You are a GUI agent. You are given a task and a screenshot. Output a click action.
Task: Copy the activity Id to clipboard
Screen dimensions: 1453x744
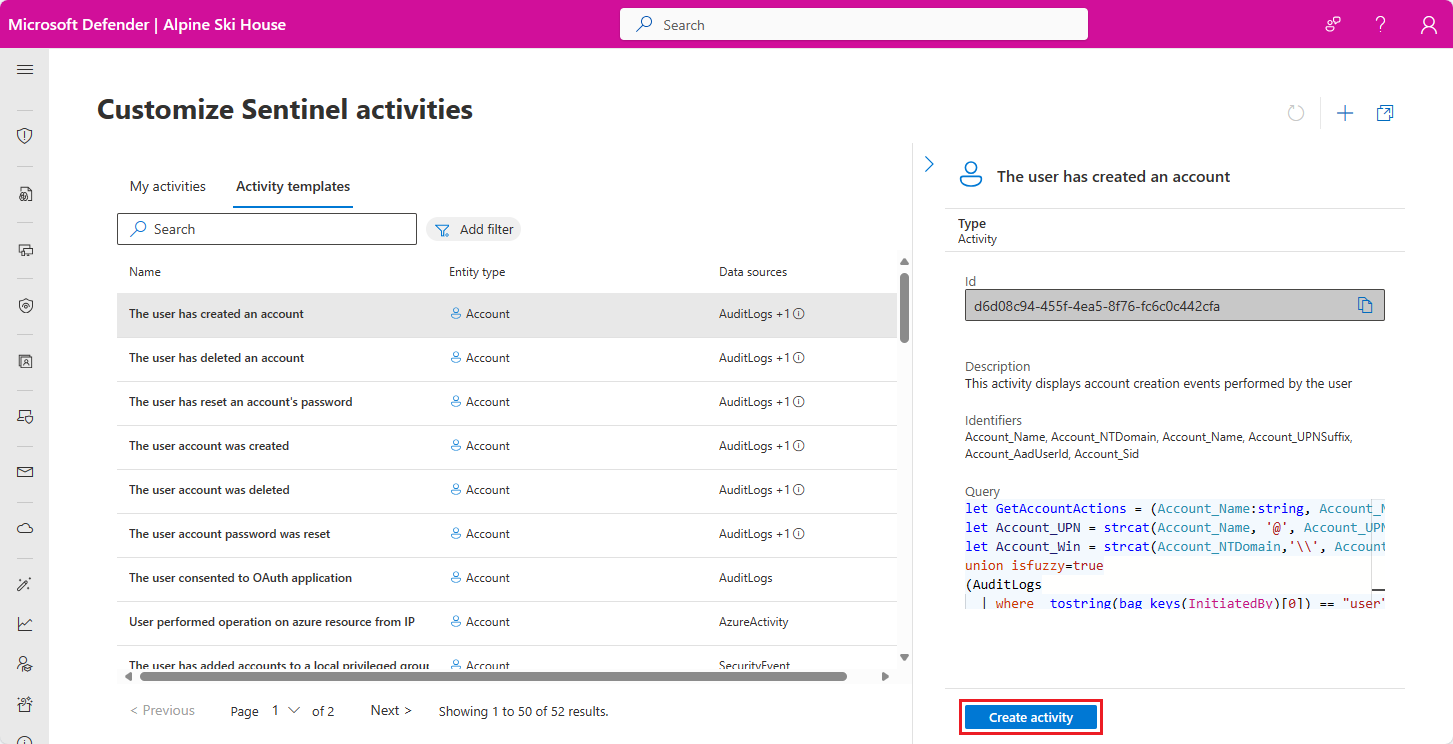coord(1365,305)
